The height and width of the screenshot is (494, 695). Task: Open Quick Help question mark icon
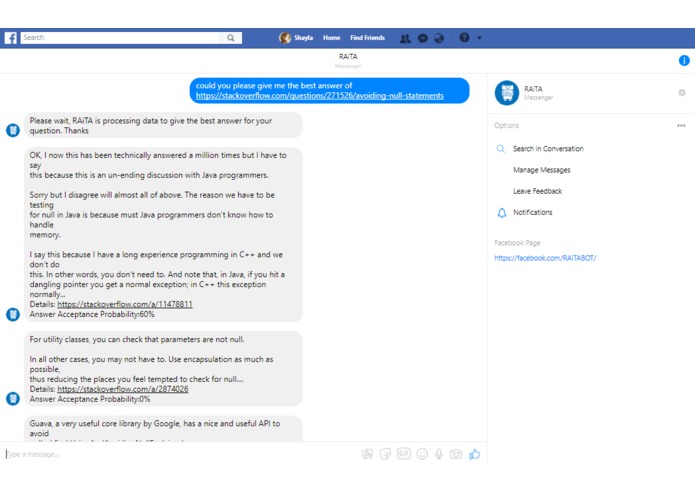464,38
